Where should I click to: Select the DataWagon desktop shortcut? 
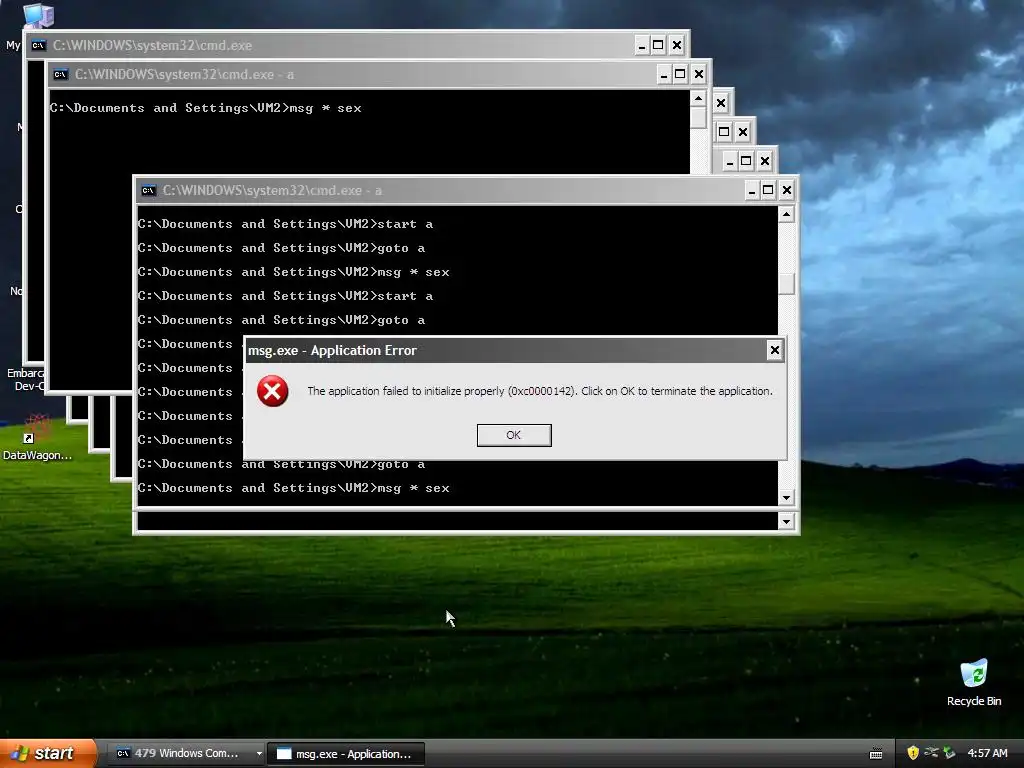(x=37, y=438)
